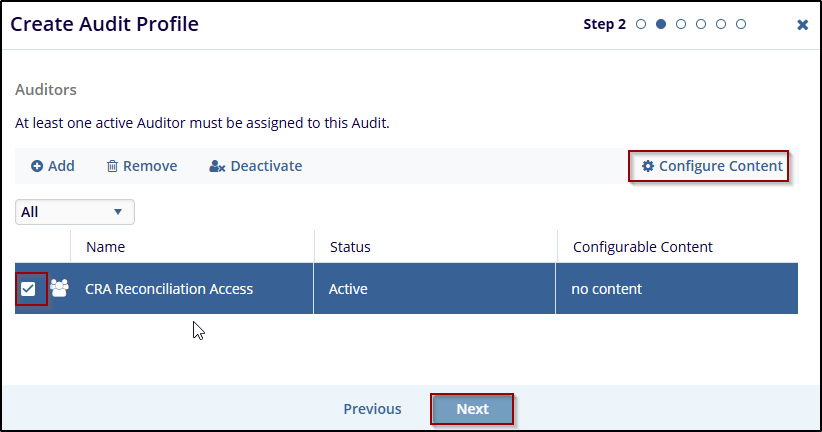Click the Remove trash icon
Image resolution: width=822 pixels, height=432 pixels.
pyautogui.click(x=112, y=166)
